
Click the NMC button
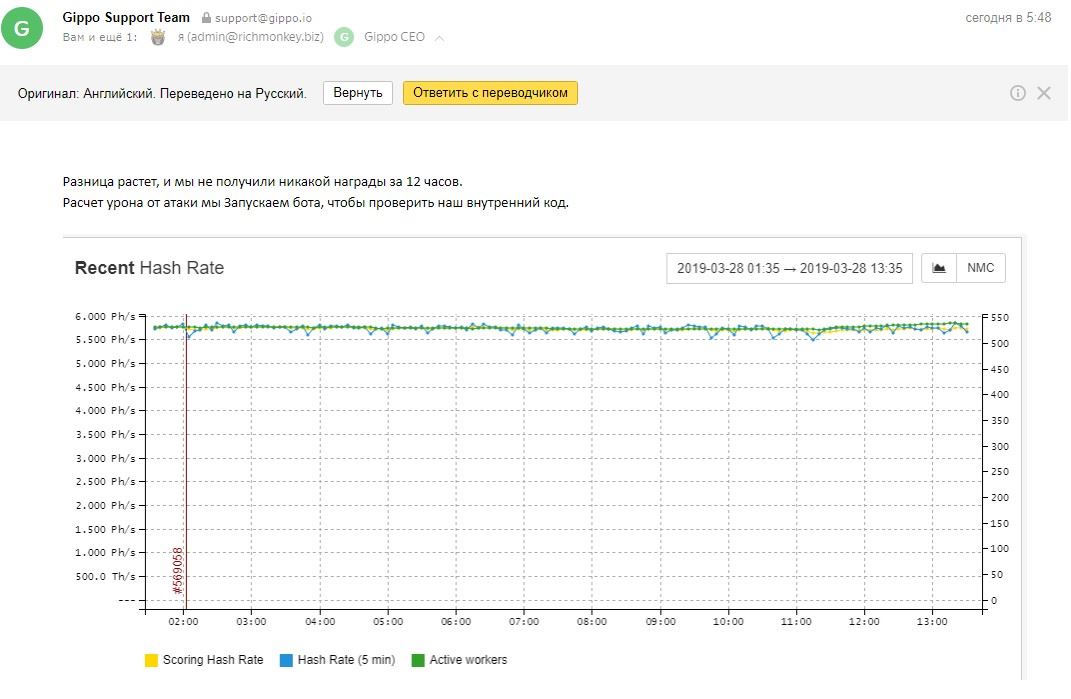981,268
